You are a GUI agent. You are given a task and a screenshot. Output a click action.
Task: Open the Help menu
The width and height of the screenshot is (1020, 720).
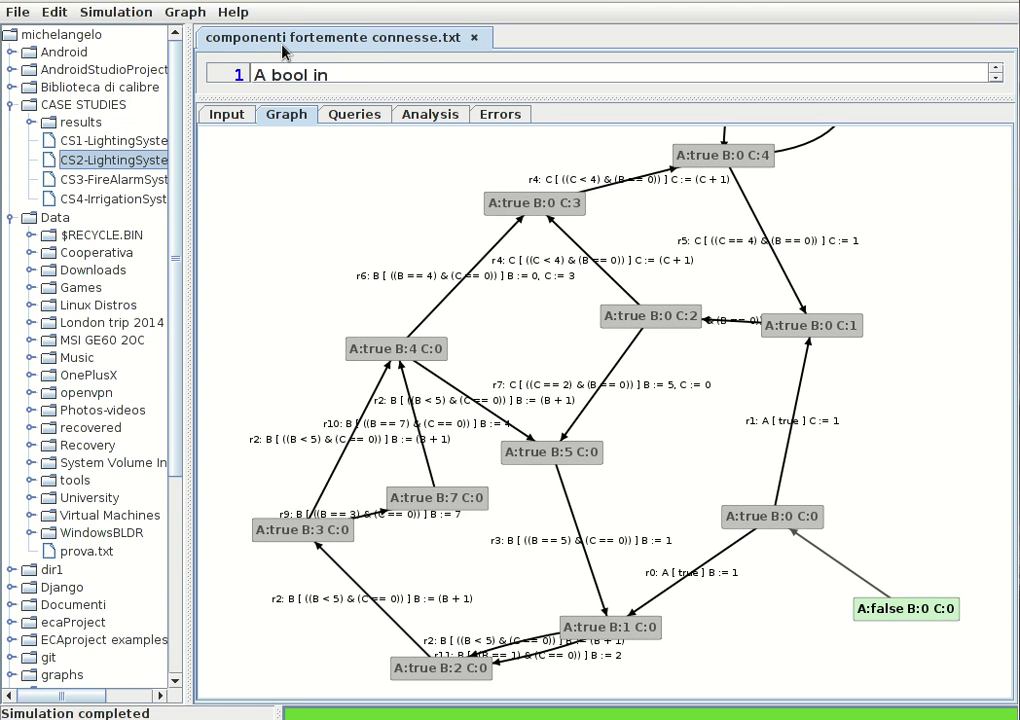click(233, 12)
